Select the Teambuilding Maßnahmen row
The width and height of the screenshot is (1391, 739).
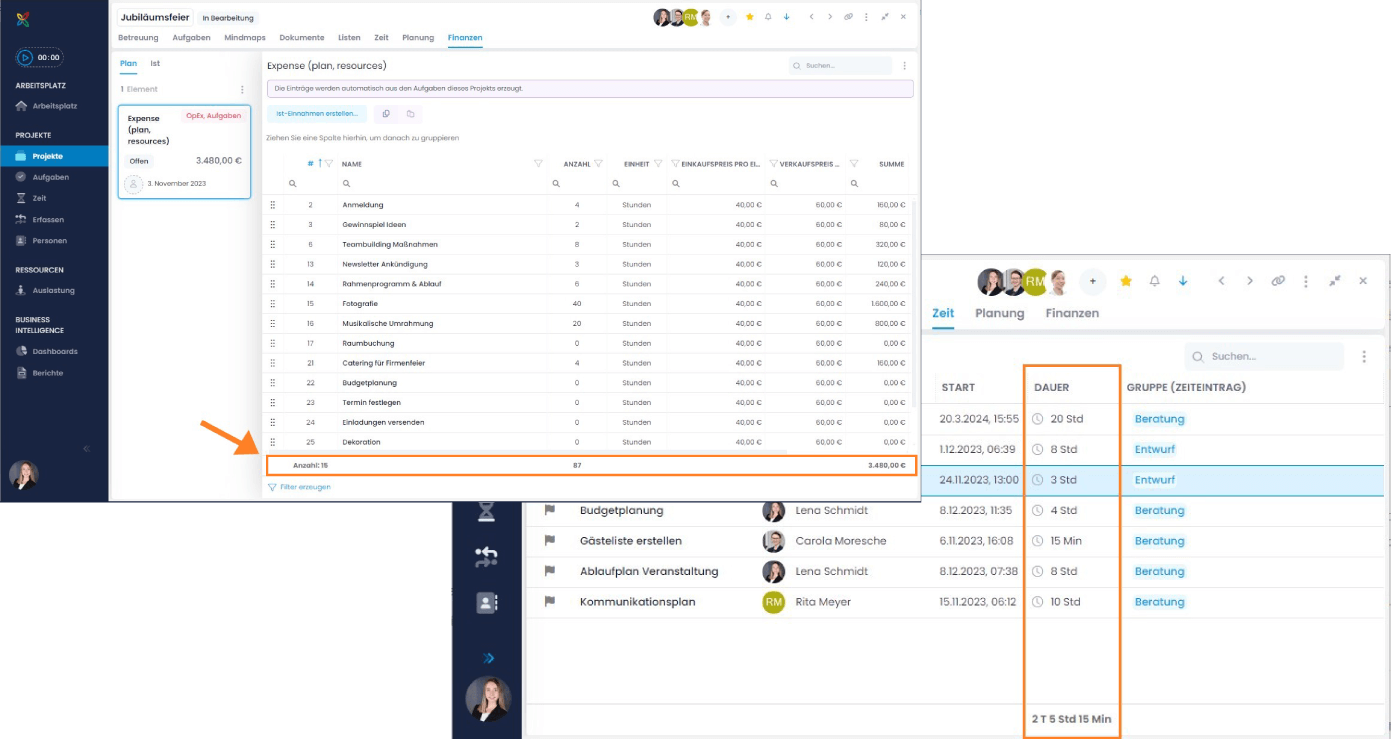pyautogui.click(x=590, y=244)
